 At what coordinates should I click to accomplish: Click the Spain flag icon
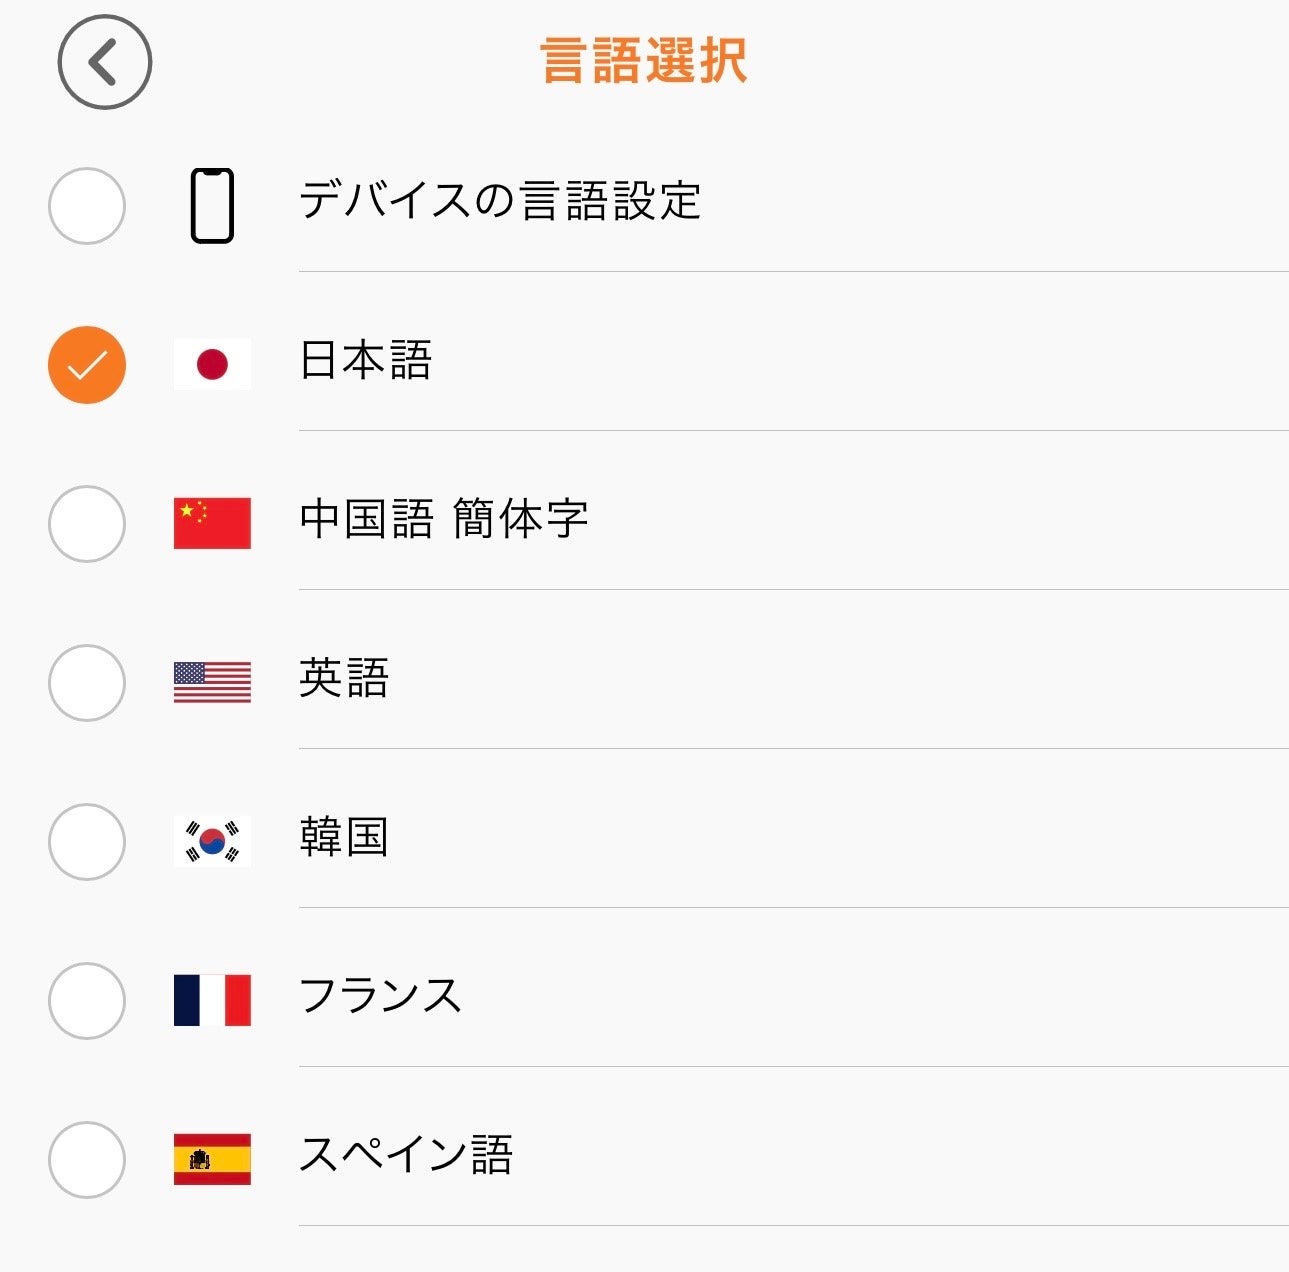coord(212,1159)
